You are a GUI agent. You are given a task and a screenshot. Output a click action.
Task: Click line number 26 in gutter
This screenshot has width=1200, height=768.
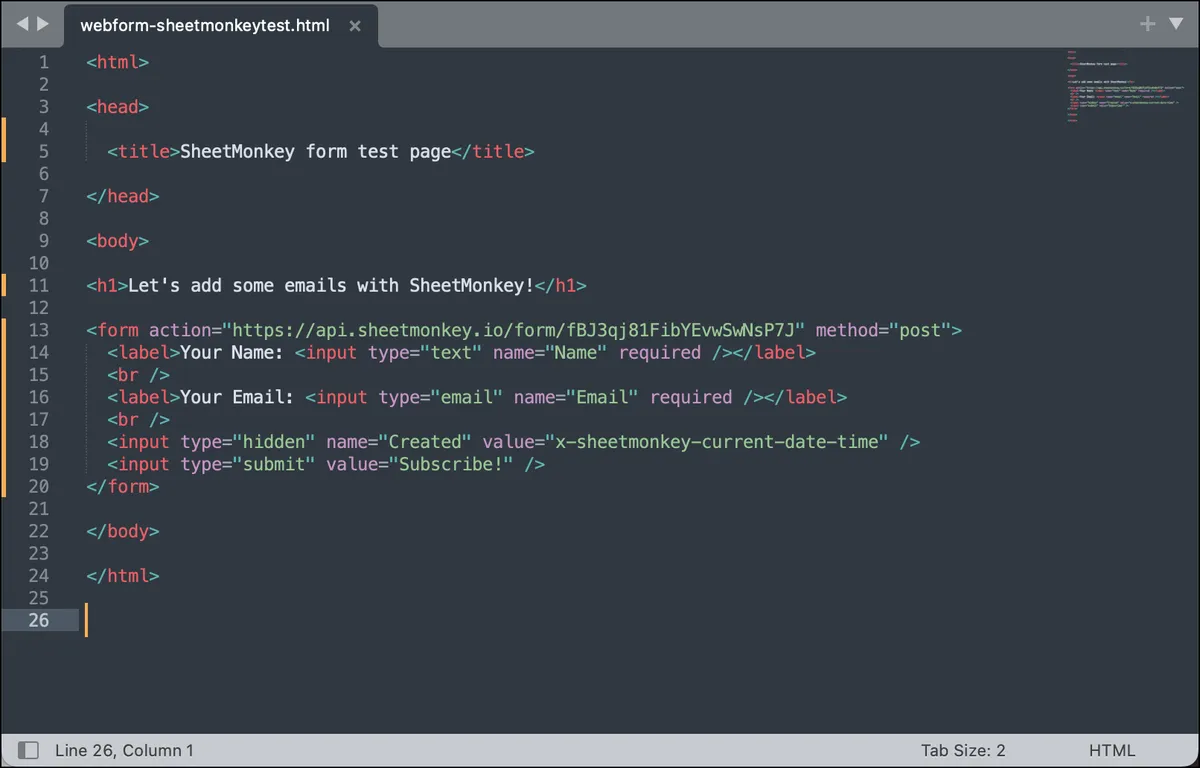point(38,620)
